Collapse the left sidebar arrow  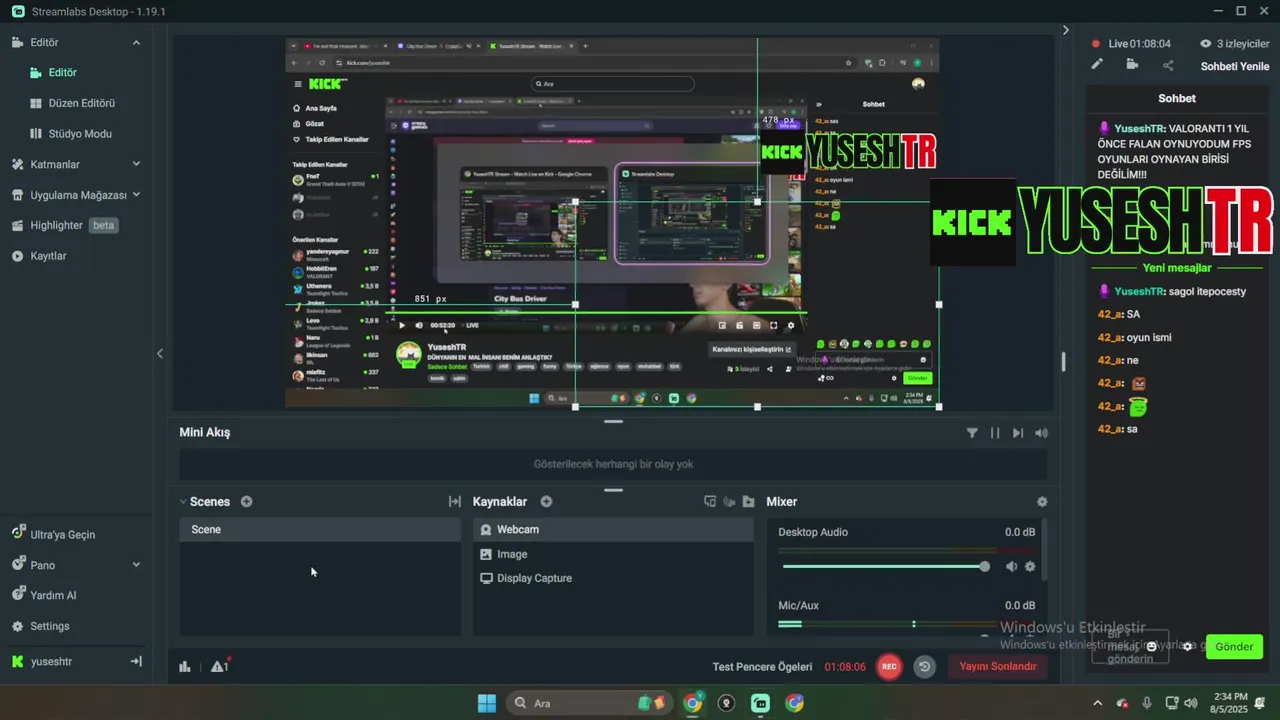click(160, 353)
